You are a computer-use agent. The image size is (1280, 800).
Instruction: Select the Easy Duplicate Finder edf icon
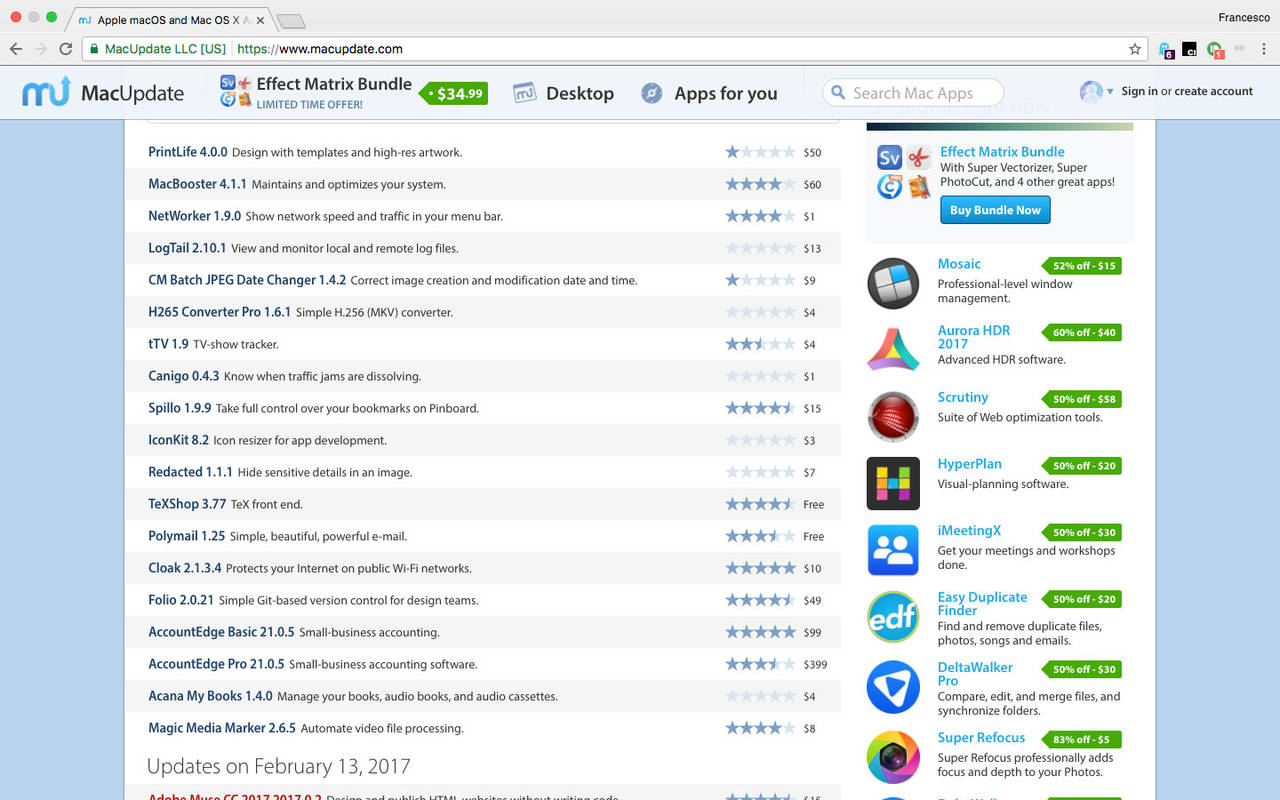click(x=893, y=617)
